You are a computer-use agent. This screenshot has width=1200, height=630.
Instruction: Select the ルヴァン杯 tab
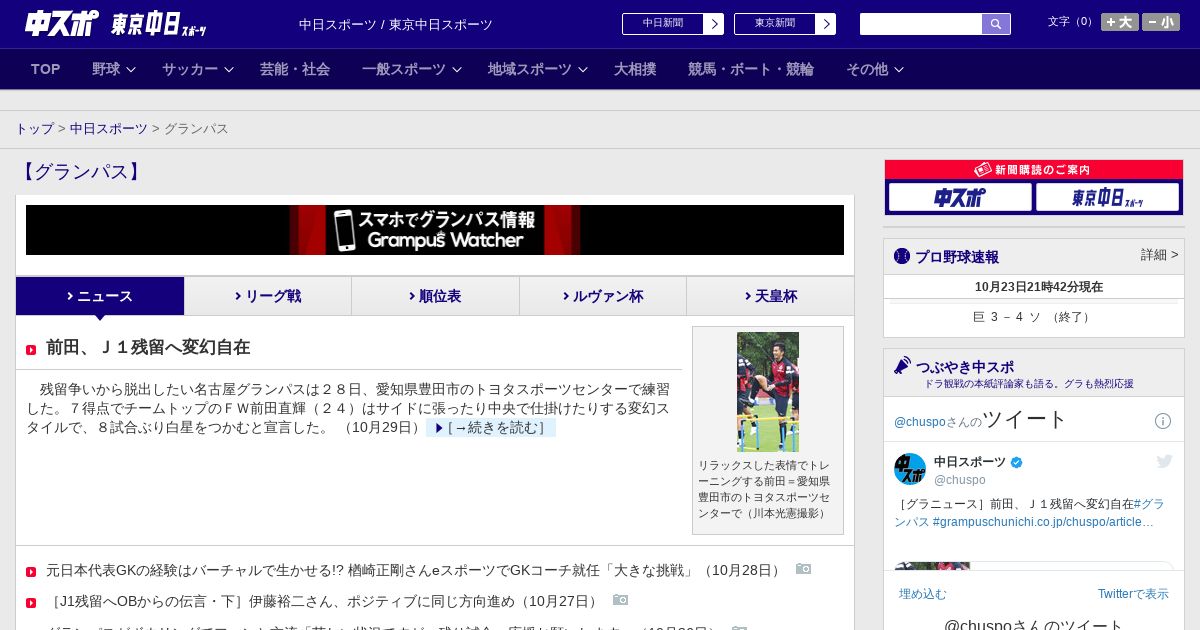coord(603,296)
